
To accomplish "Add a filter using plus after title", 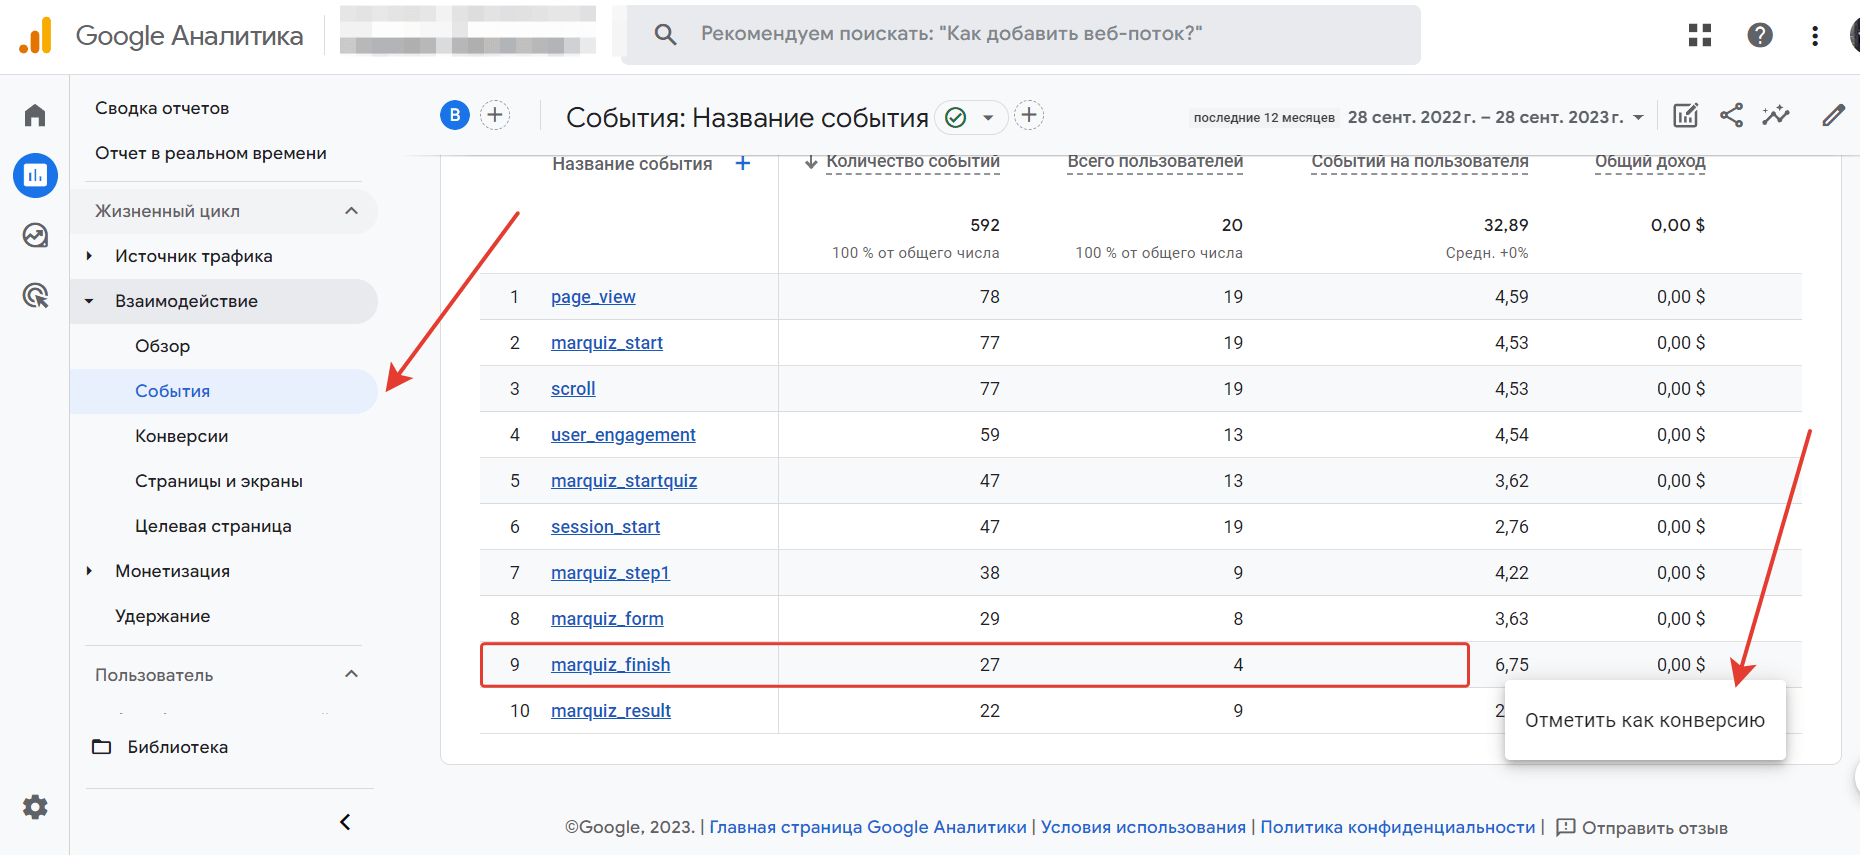I will pyautogui.click(x=1029, y=115).
